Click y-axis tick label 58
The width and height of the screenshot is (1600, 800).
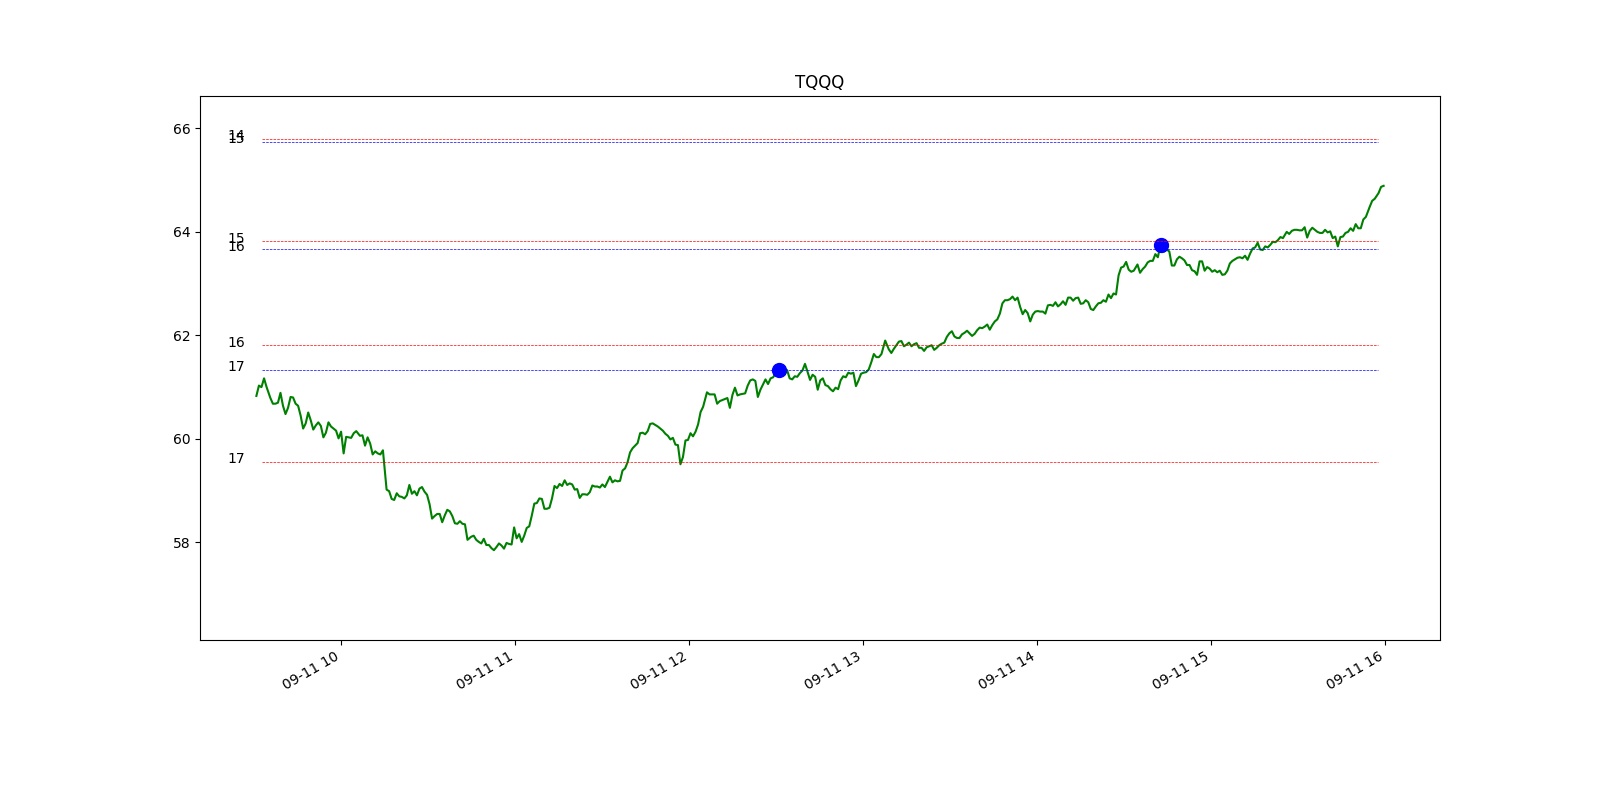click(x=181, y=543)
